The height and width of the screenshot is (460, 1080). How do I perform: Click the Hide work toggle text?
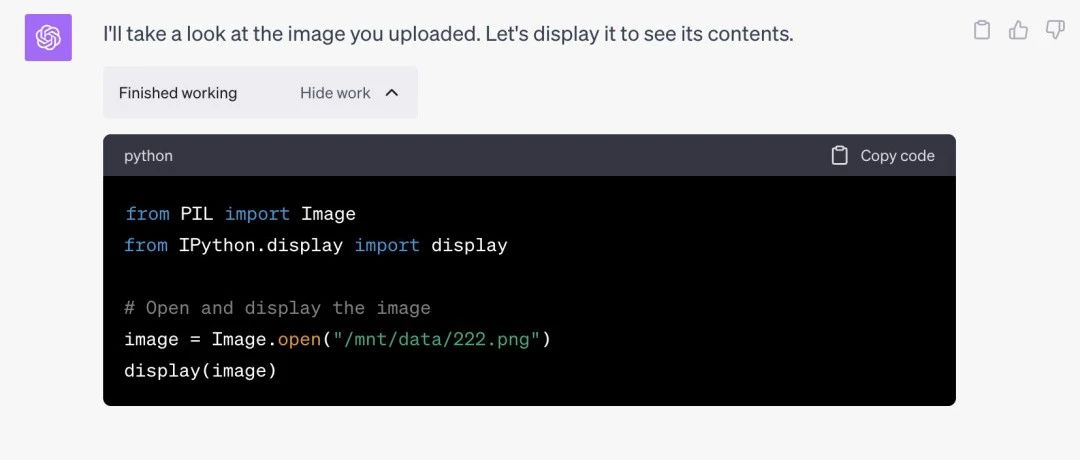tap(335, 93)
